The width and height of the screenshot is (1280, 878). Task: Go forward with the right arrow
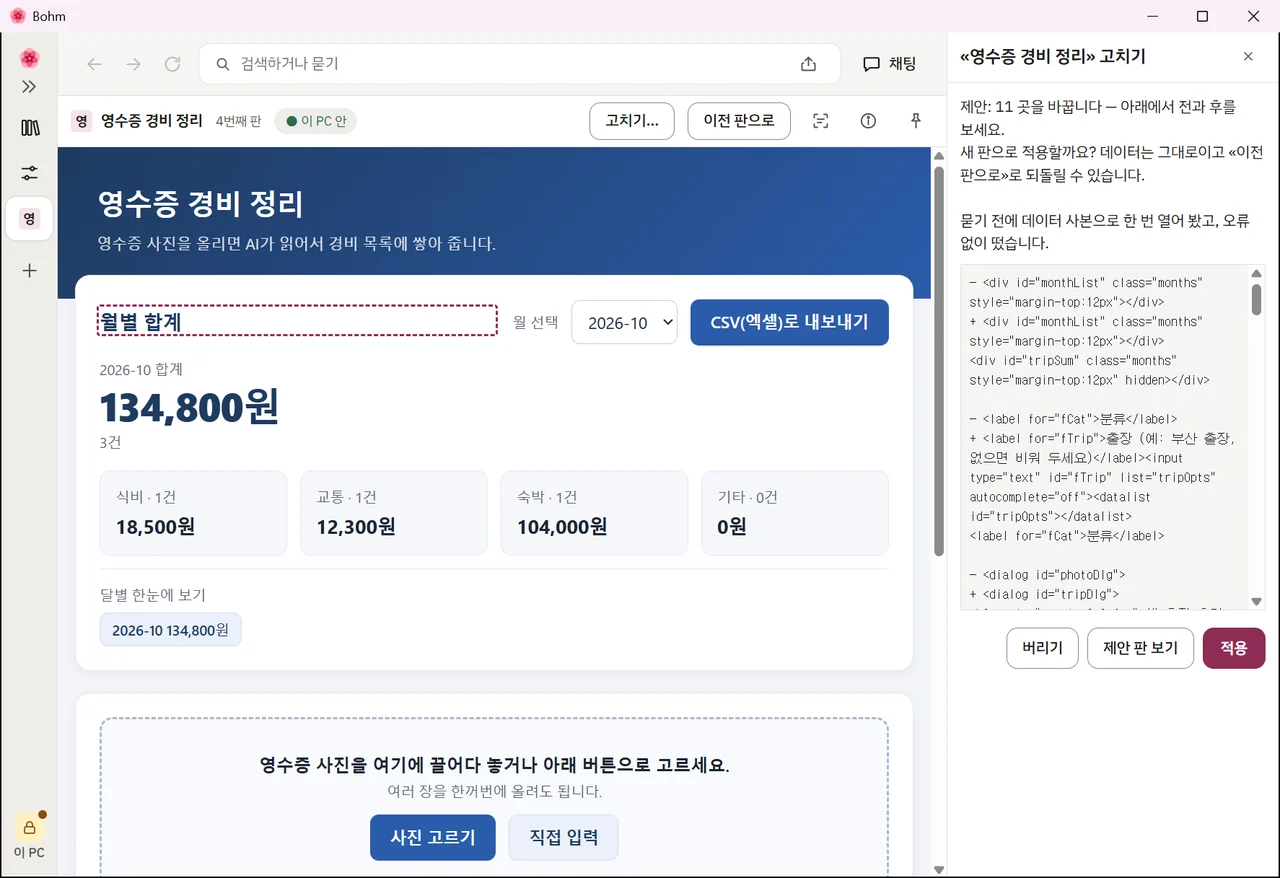click(x=134, y=64)
